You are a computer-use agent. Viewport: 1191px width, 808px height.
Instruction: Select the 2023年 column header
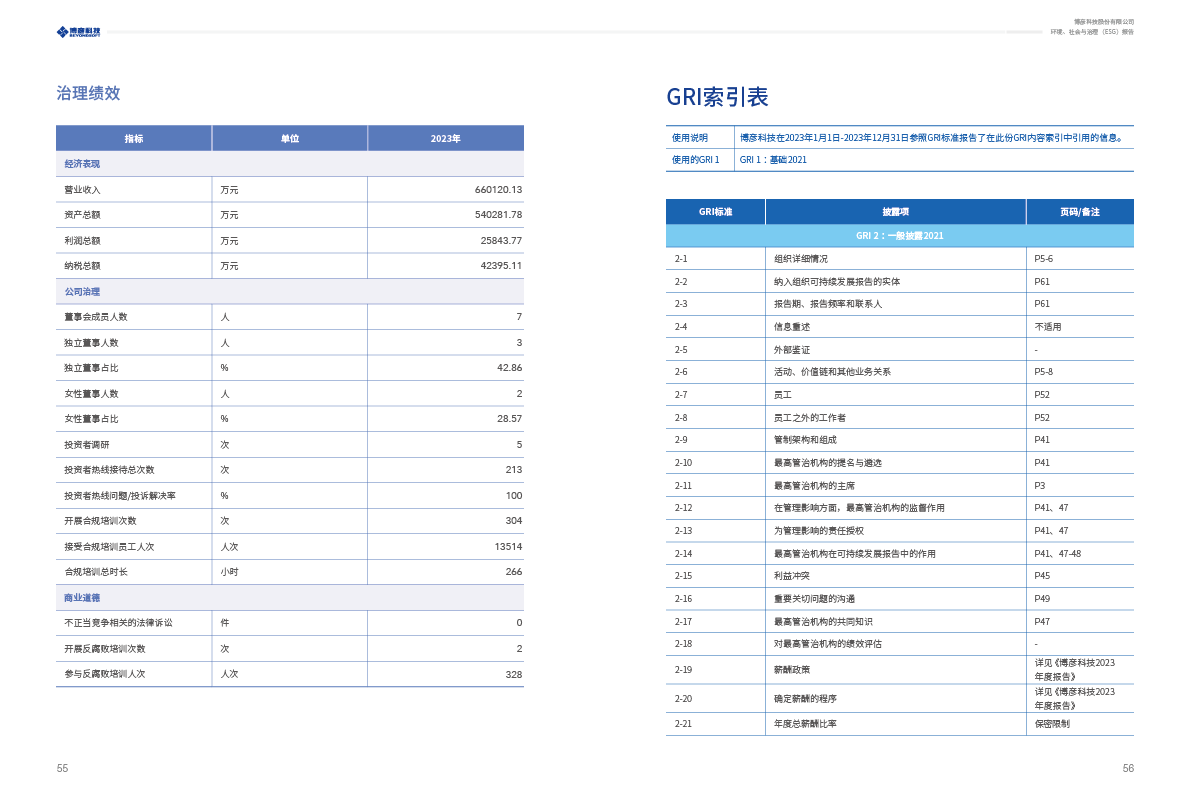tap(445, 138)
